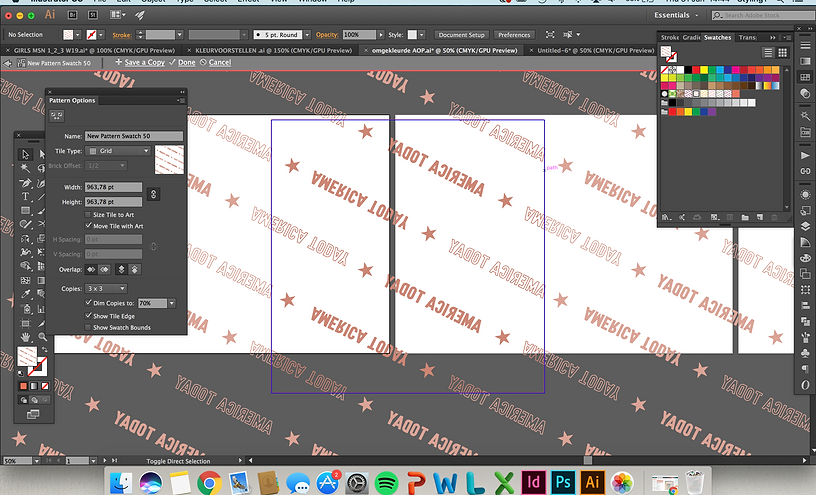The width and height of the screenshot is (816, 495).
Task: Select the Artboard tool
Action: pos(25,323)
